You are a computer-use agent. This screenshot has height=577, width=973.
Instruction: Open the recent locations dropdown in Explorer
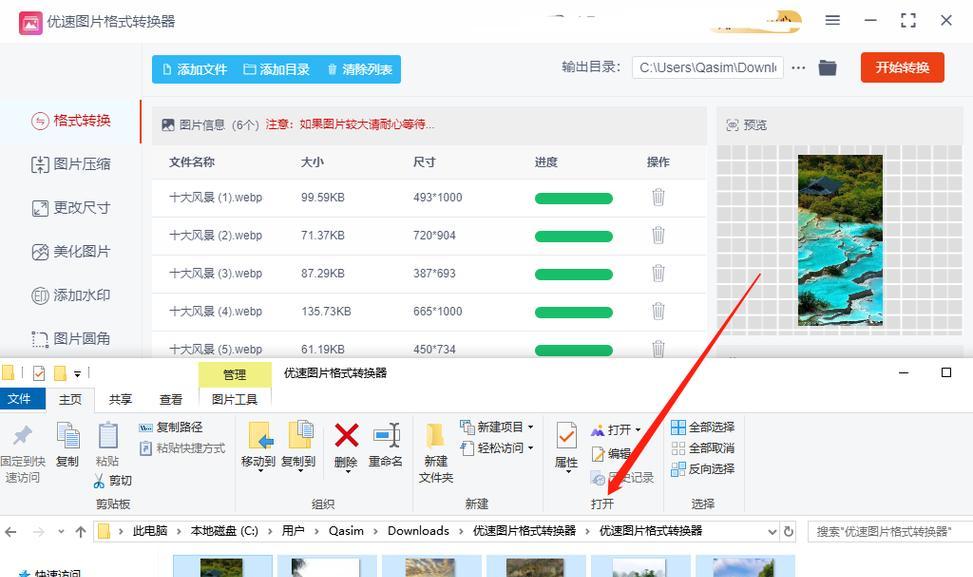[x=61, y=532]
